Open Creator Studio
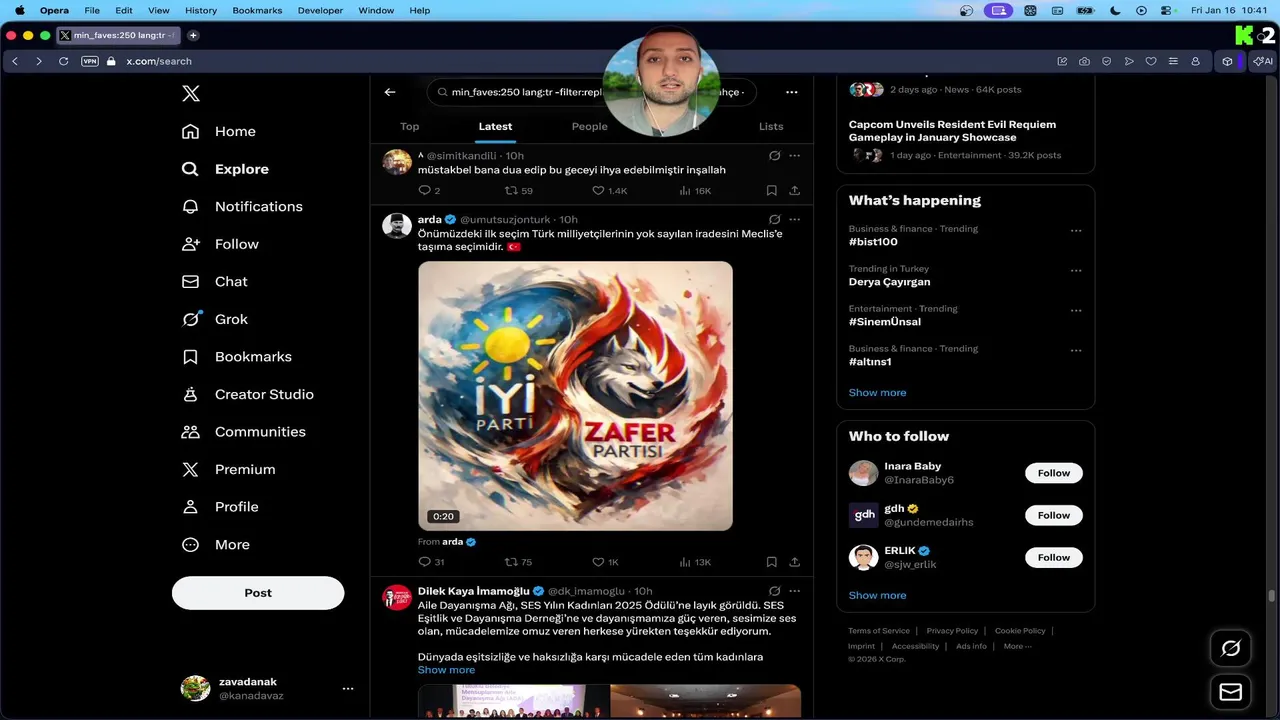This screenshot has width=1280, height=720. tap(247, 394)
